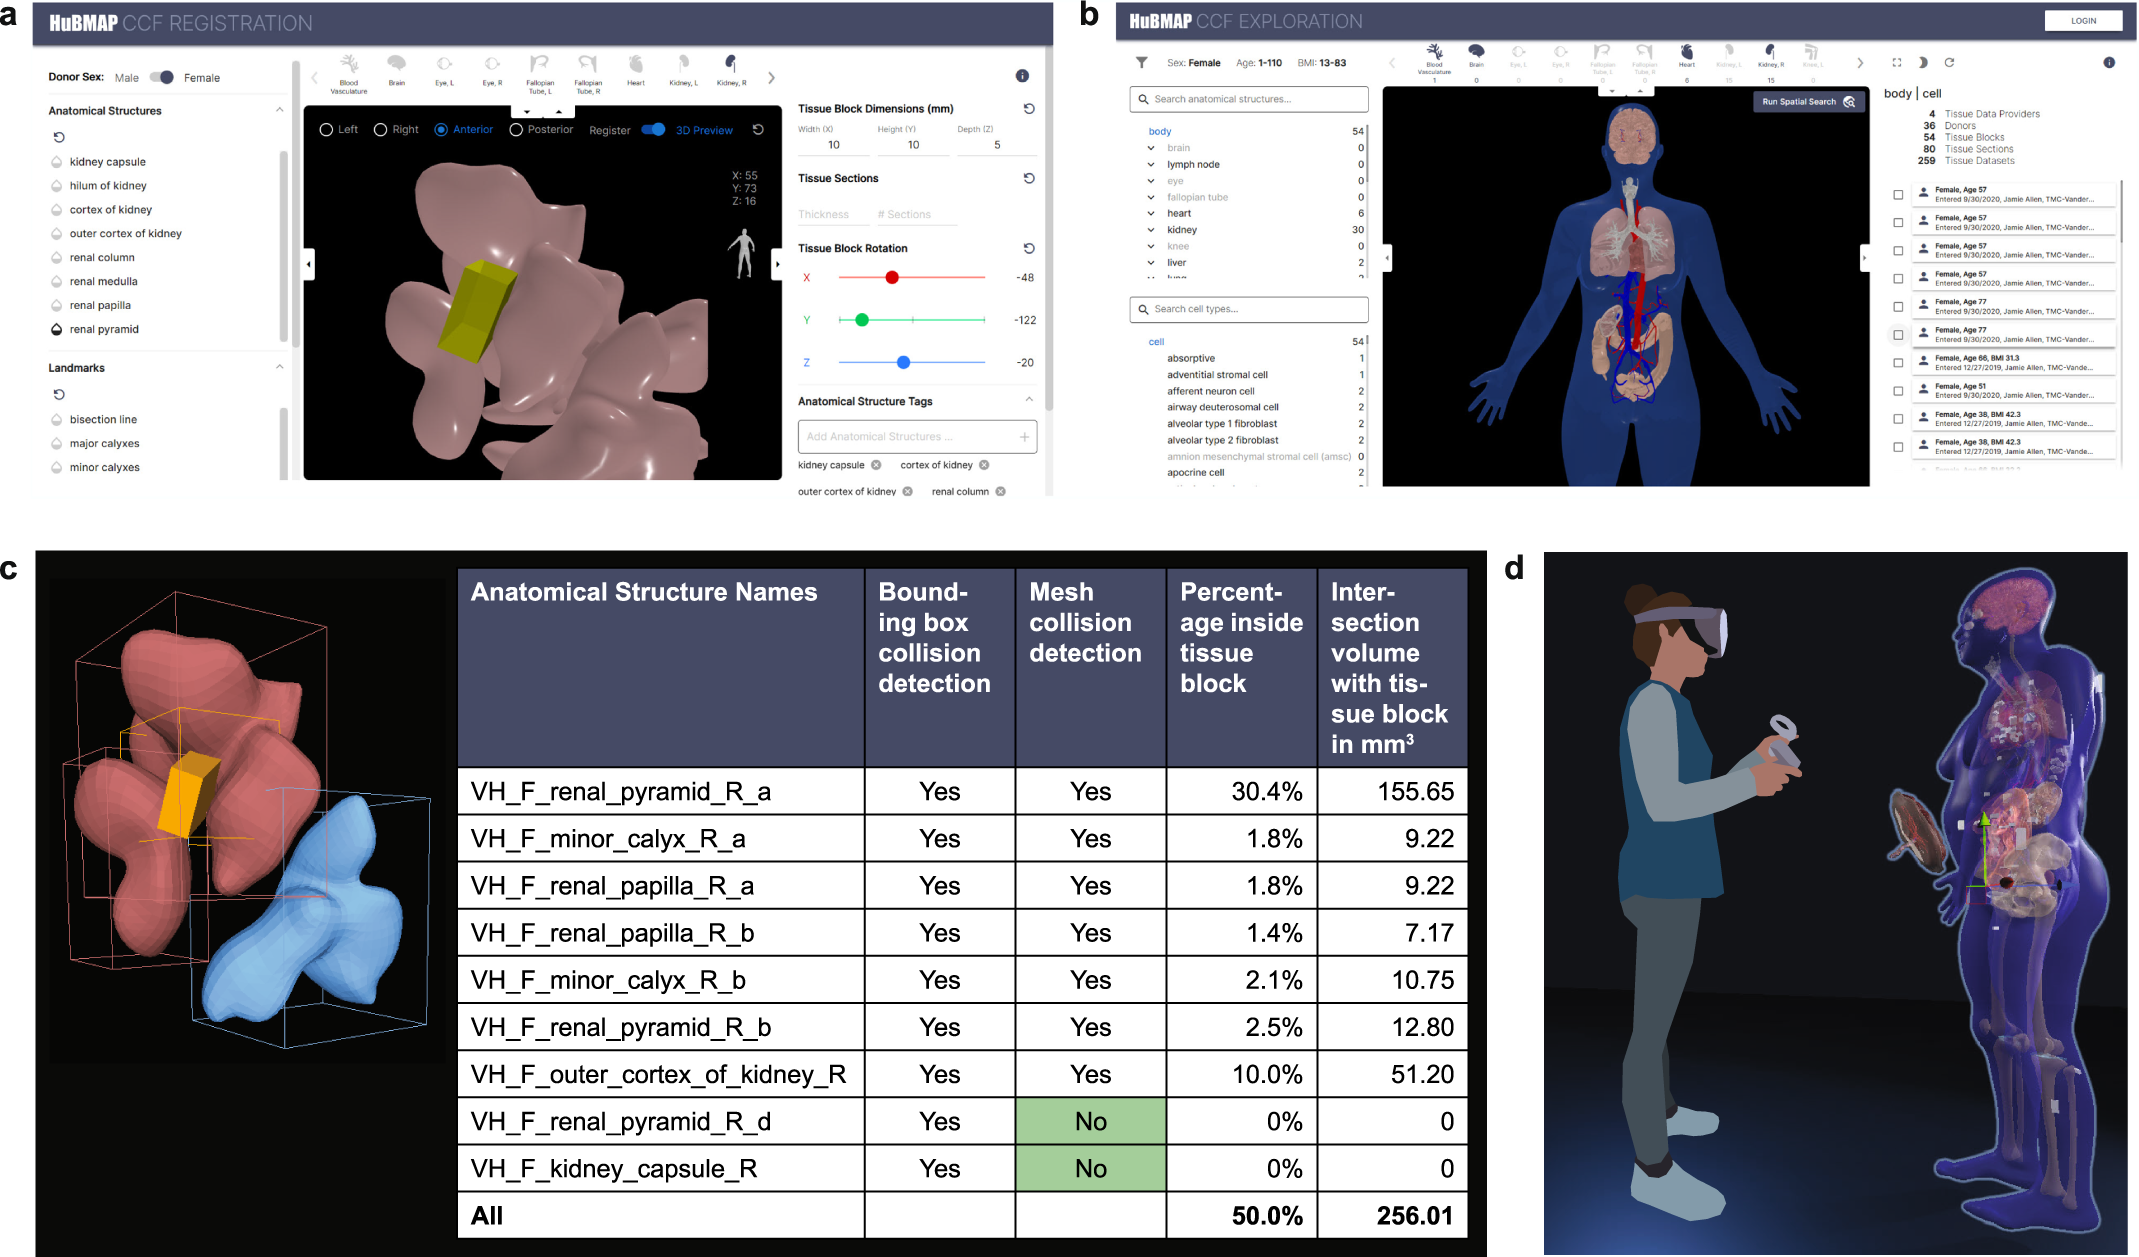Reset Tissue Block Rotation values
The width and height of the screenshot is (2139, 1257).
coord(1029,248)
